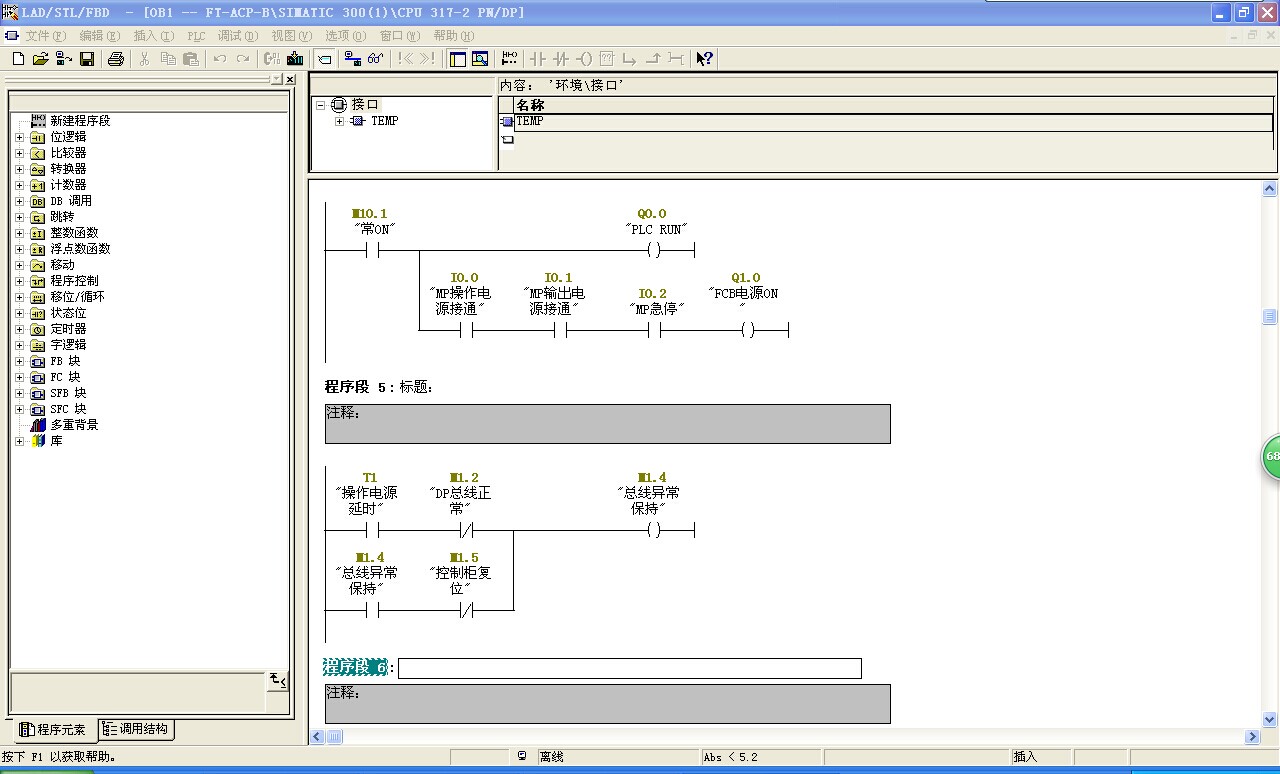Open the 文件(F) menu
The image size is (1280, 774).
coord(46,35)
